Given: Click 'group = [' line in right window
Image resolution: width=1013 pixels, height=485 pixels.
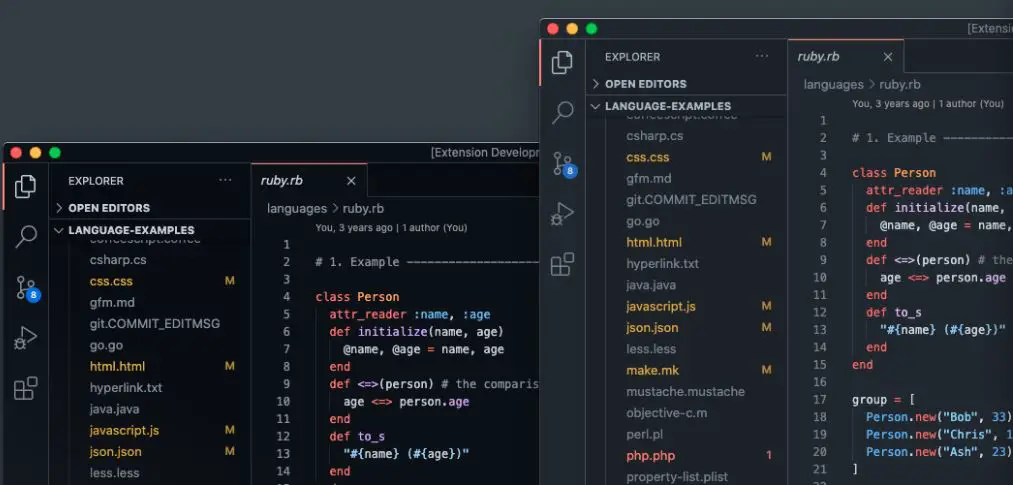Looking at the screenshot, I should (x=882, y=400).
